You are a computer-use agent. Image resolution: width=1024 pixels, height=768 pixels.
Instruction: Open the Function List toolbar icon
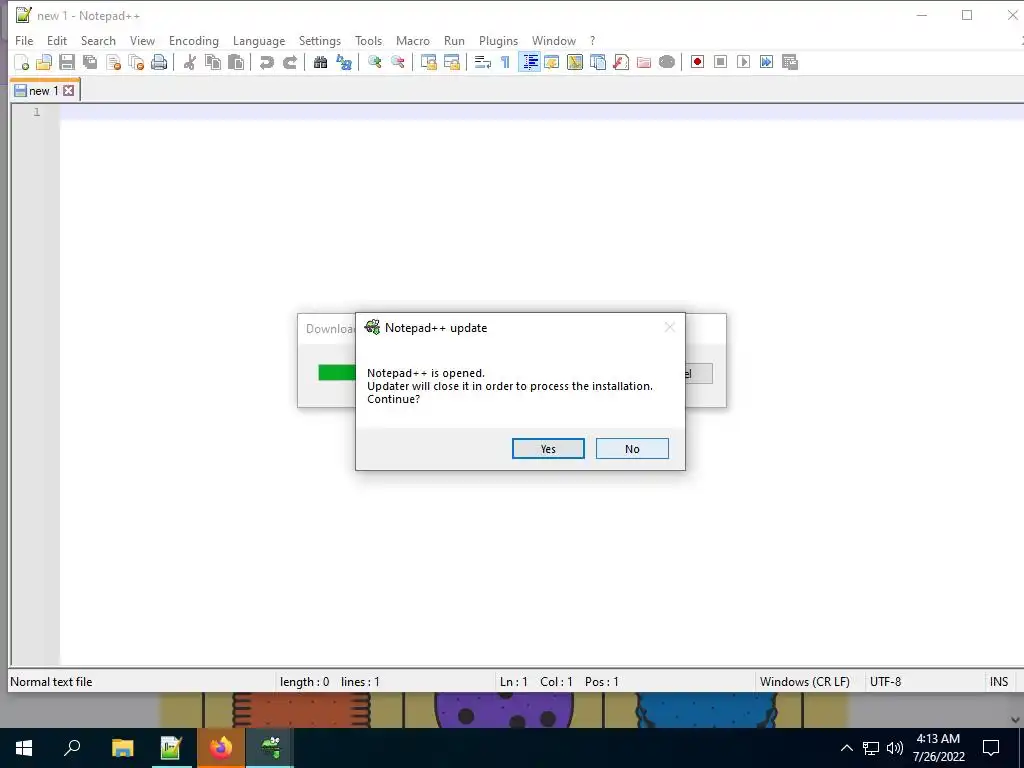click(621, 62)
